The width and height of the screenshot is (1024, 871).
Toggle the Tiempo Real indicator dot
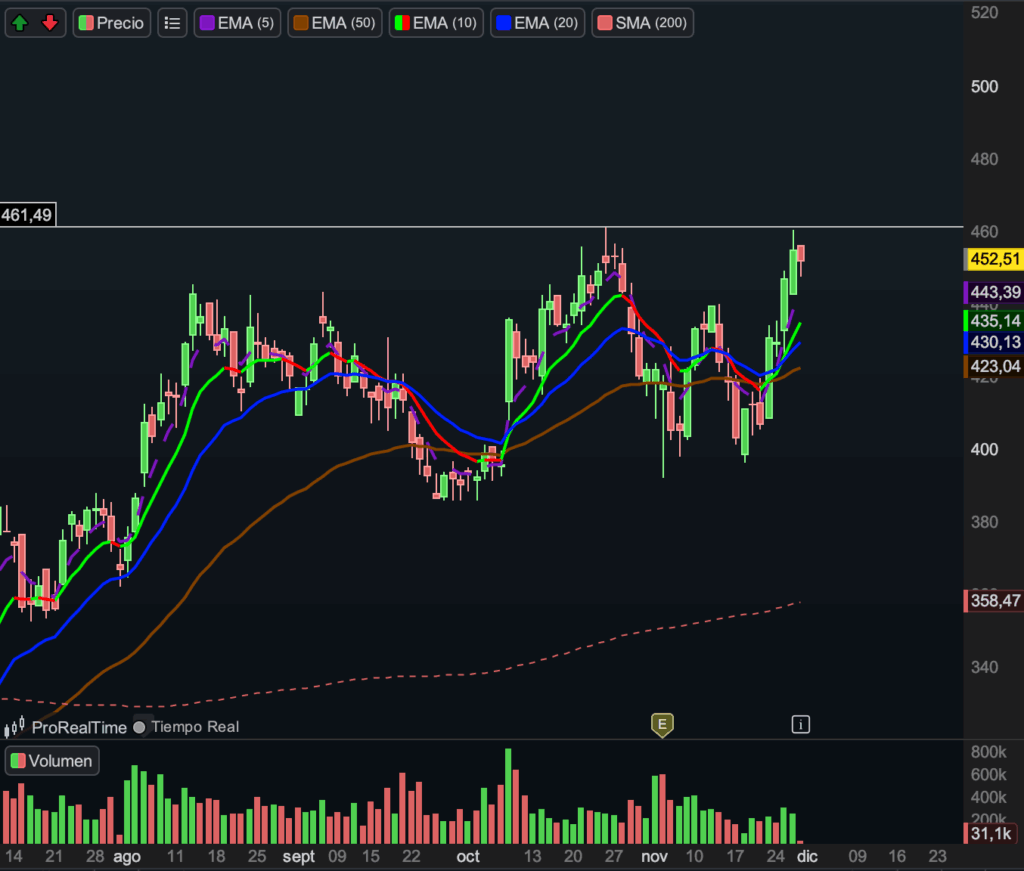click(x=139, y=727)
